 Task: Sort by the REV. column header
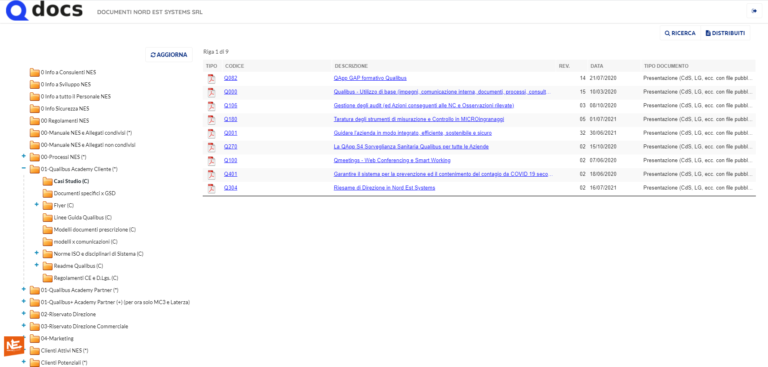point(564,66)
